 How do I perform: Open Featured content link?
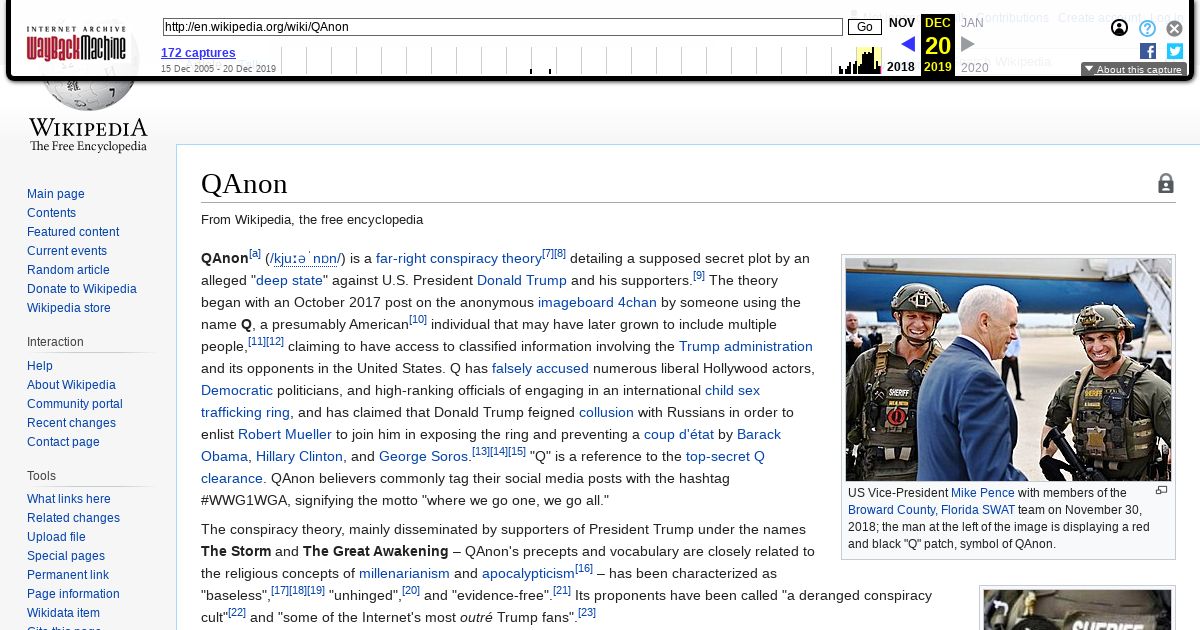(x=73, y=232)
